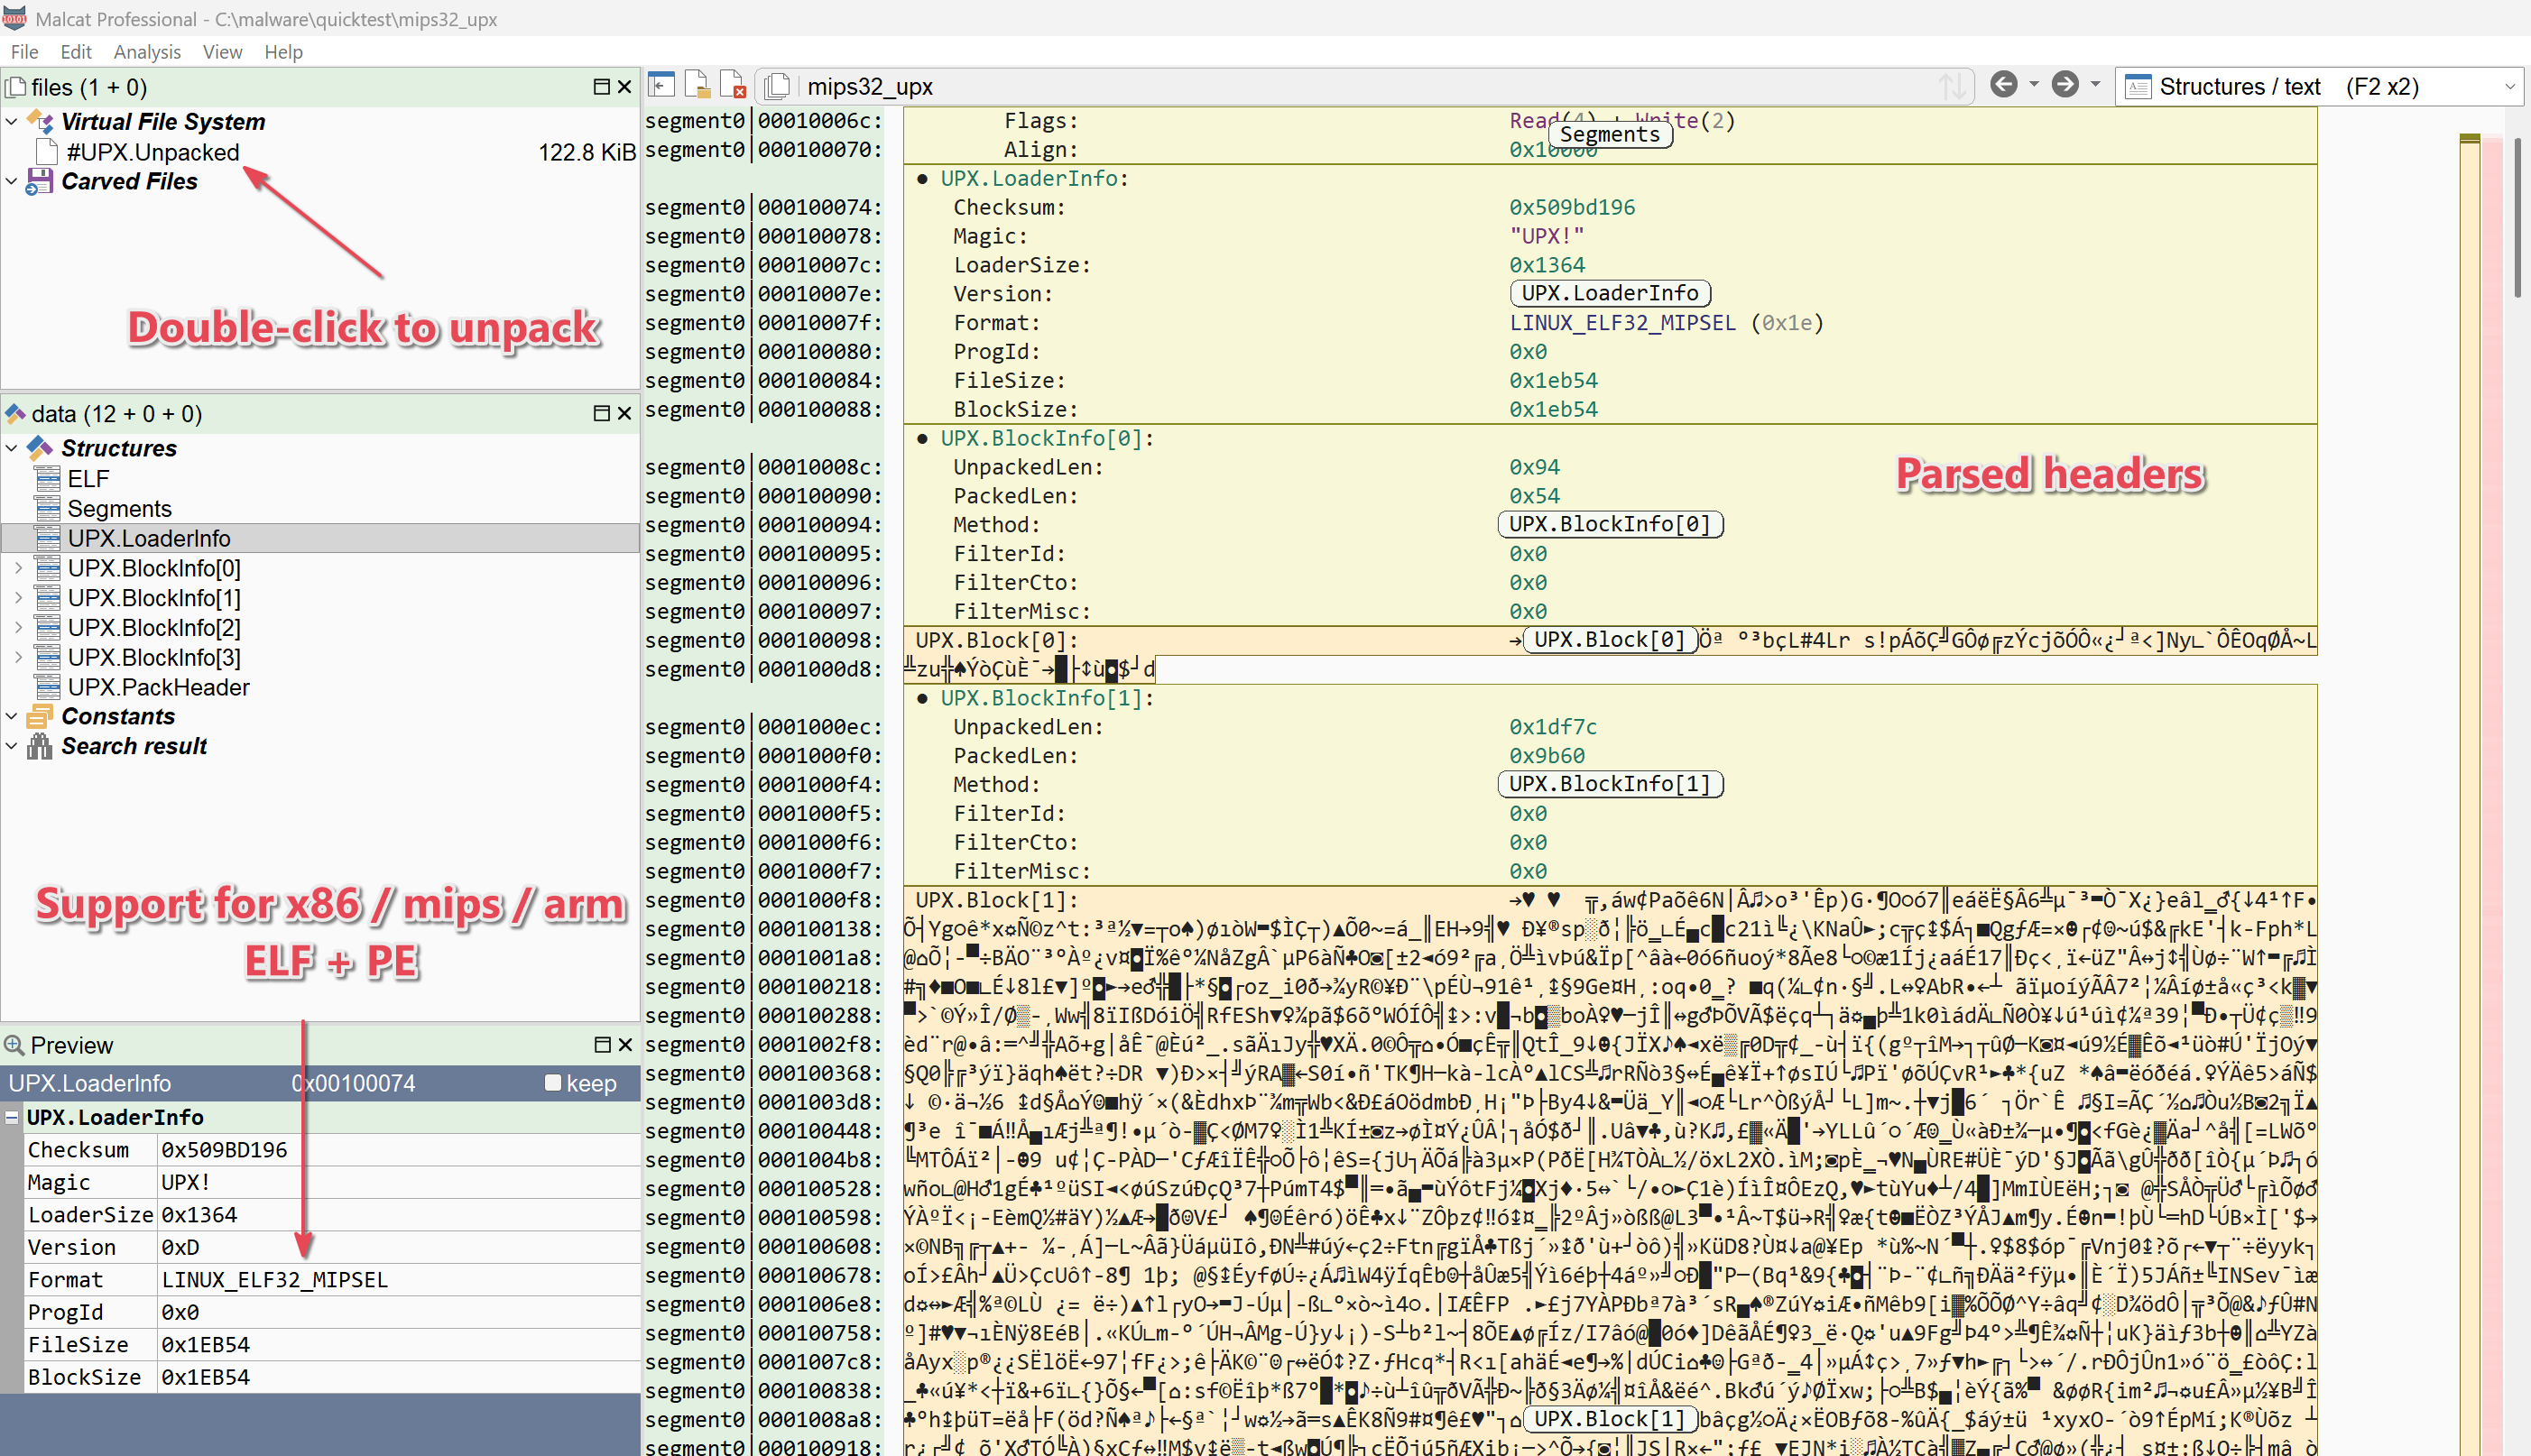Viewport: 2531px width, 1456px height.
Task: Collapse the Virtual File System node
Action: coord(12,121)
